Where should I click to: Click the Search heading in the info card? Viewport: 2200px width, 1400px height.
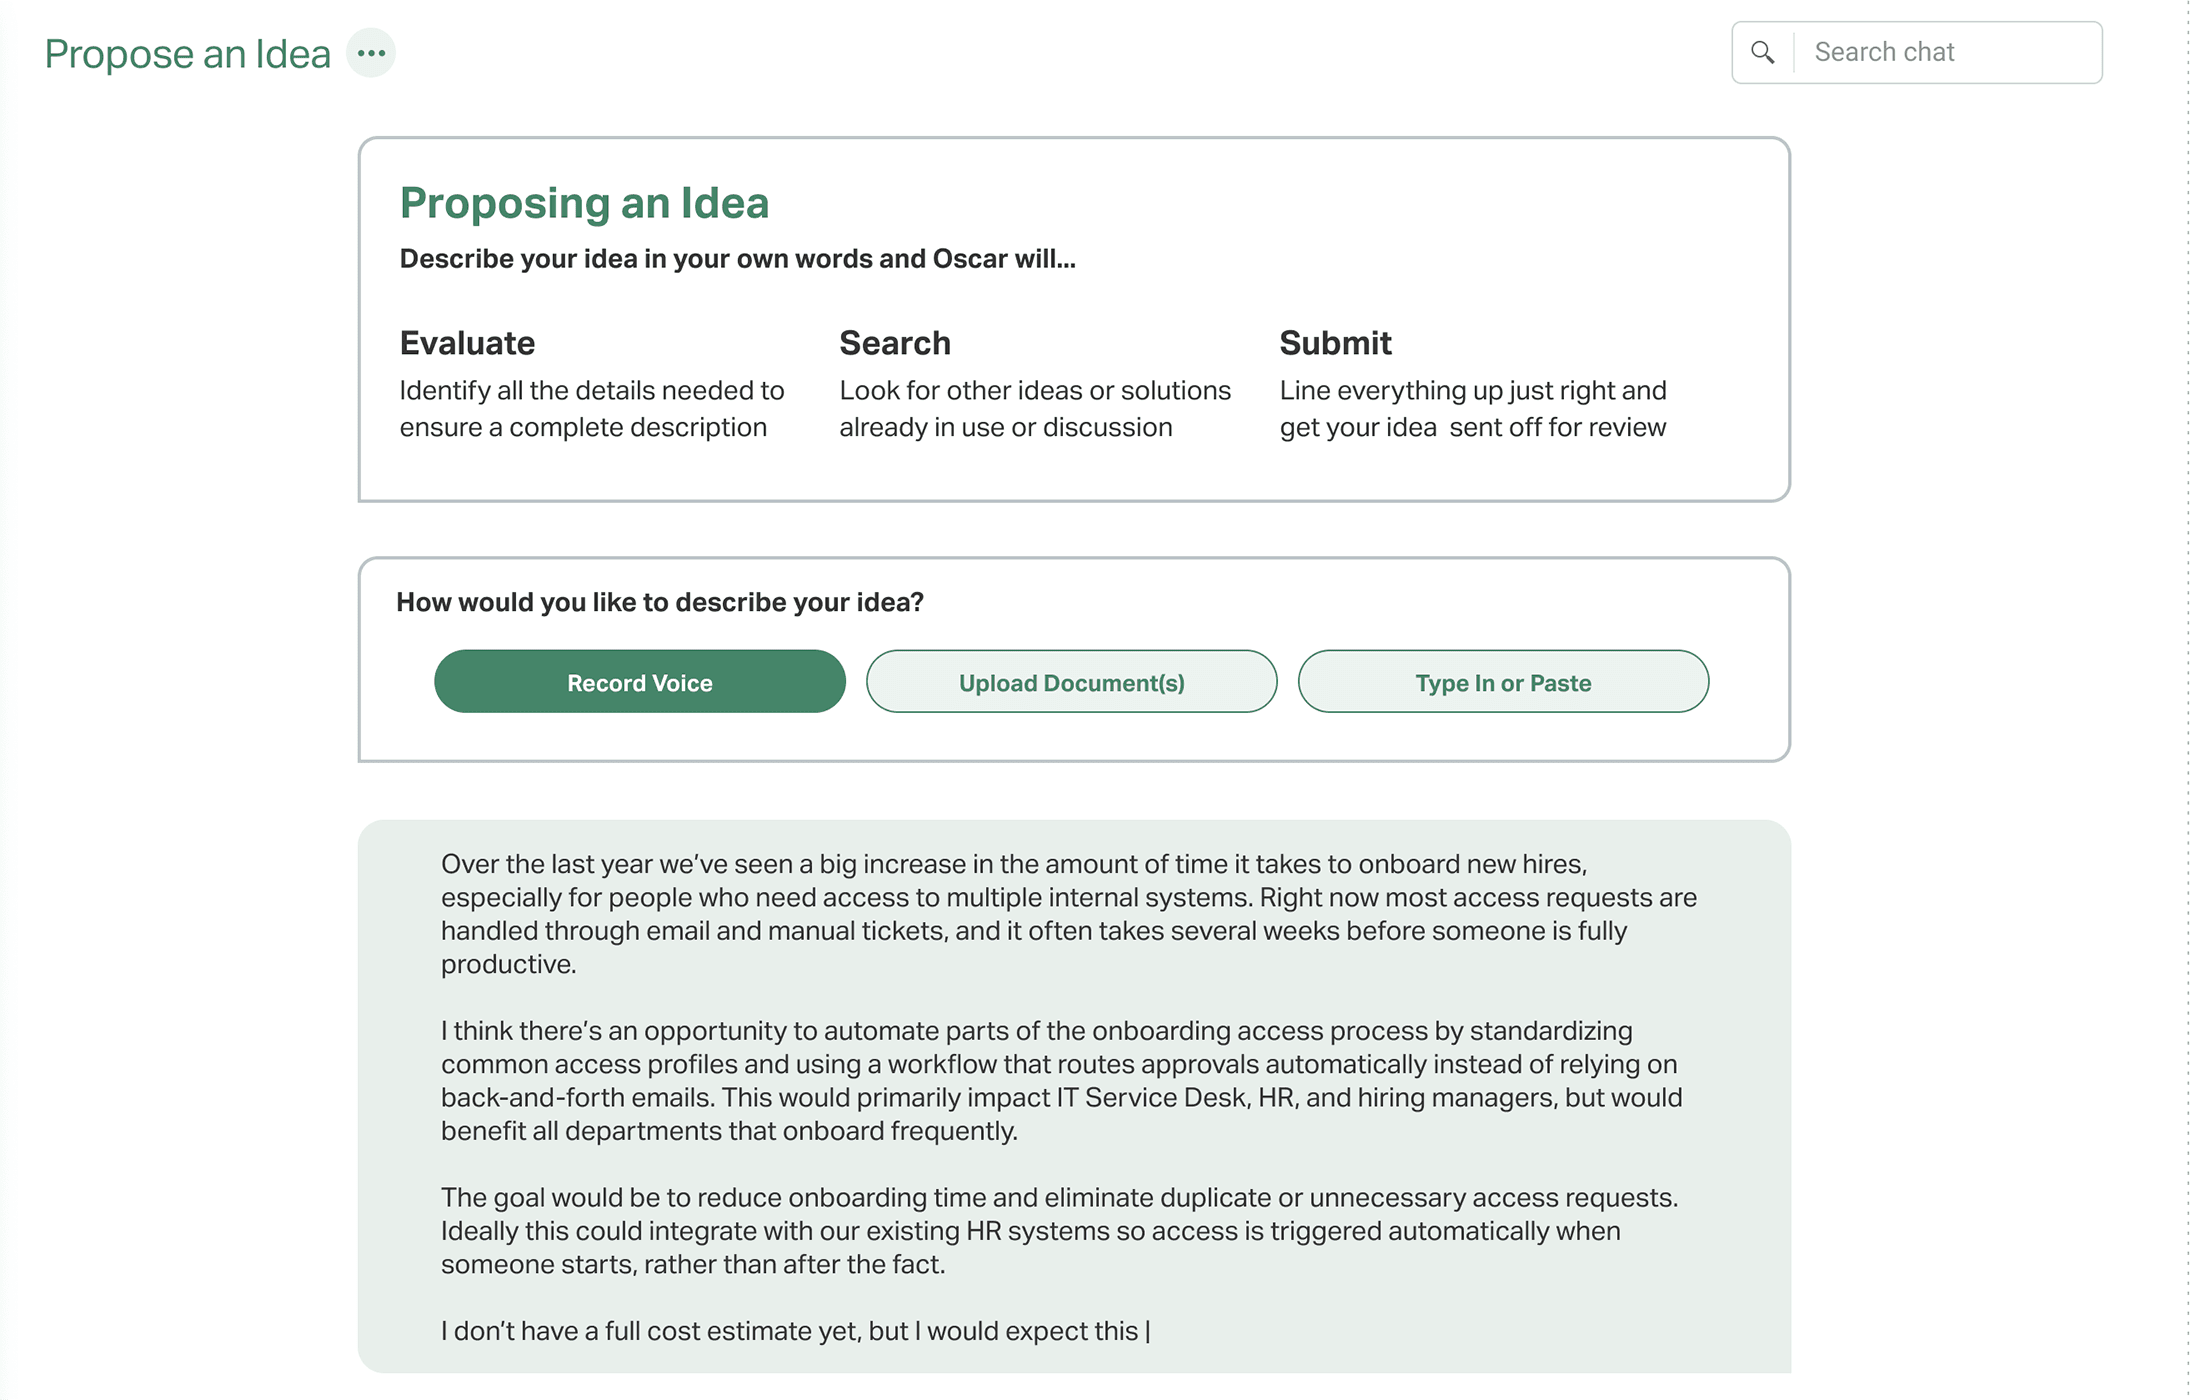(x=895, y=343)
